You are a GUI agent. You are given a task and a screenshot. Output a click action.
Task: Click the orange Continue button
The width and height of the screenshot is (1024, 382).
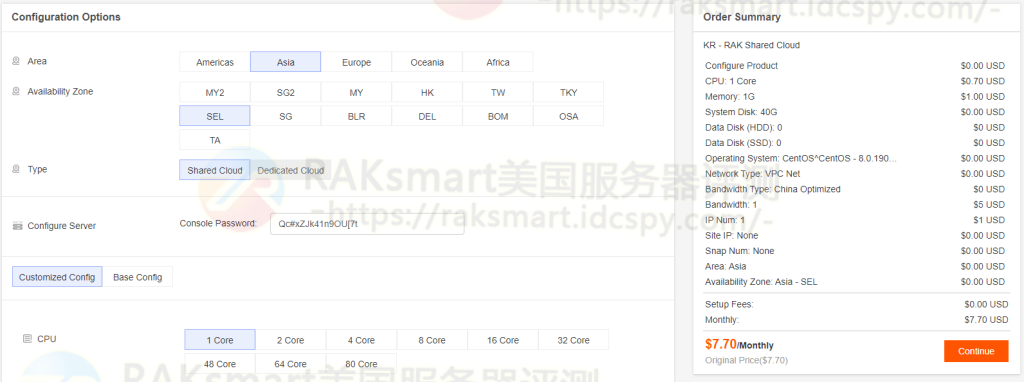[976, 351]
